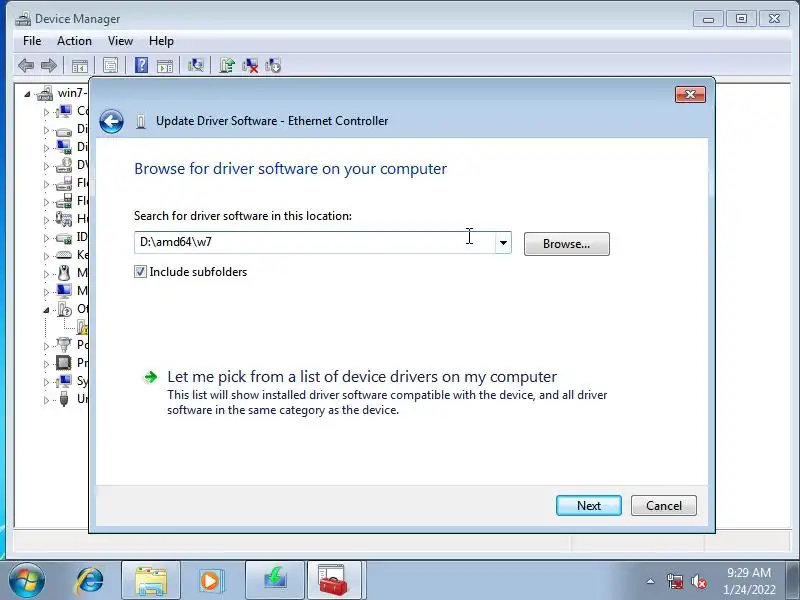Viewport: 800px width, 600px height.
Task: Click the Back toolbar arrow in Device Manager
Action: 26,65
